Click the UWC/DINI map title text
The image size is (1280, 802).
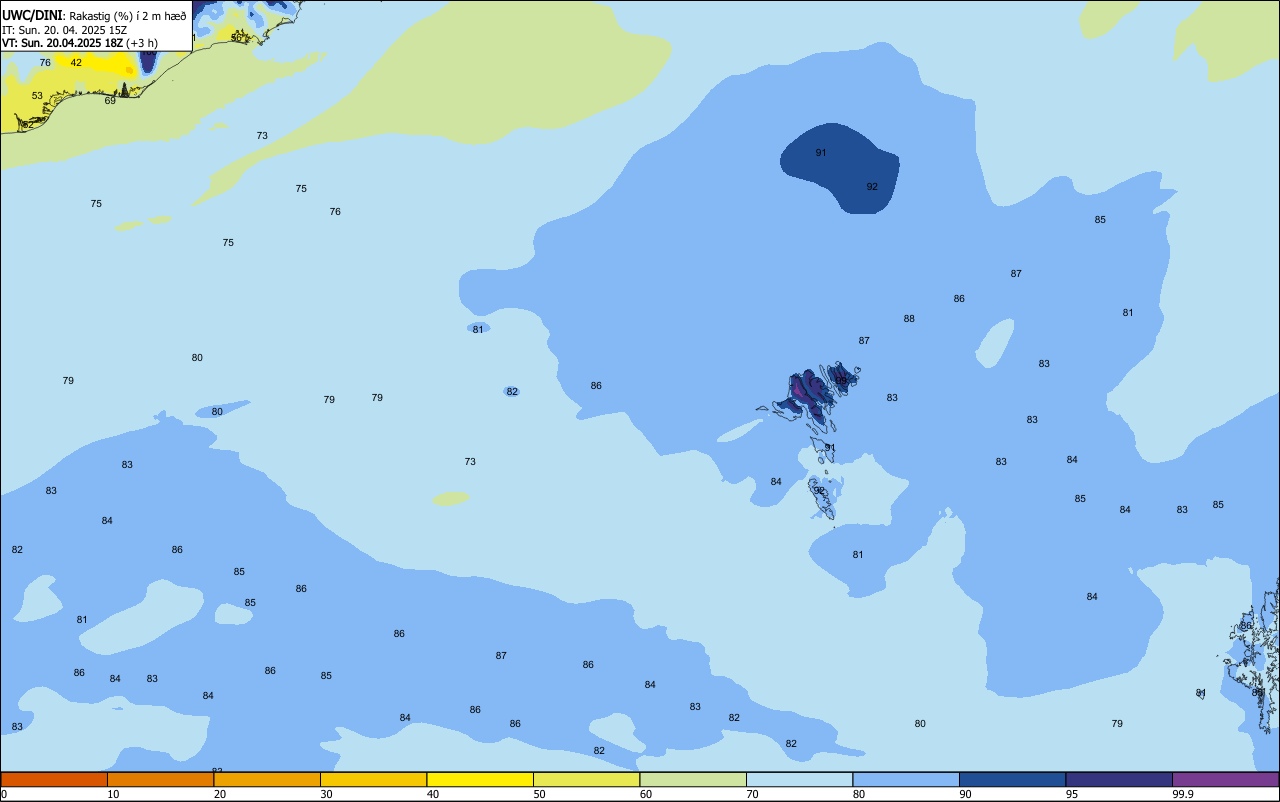pyautogui.click(x=33, y=15)
